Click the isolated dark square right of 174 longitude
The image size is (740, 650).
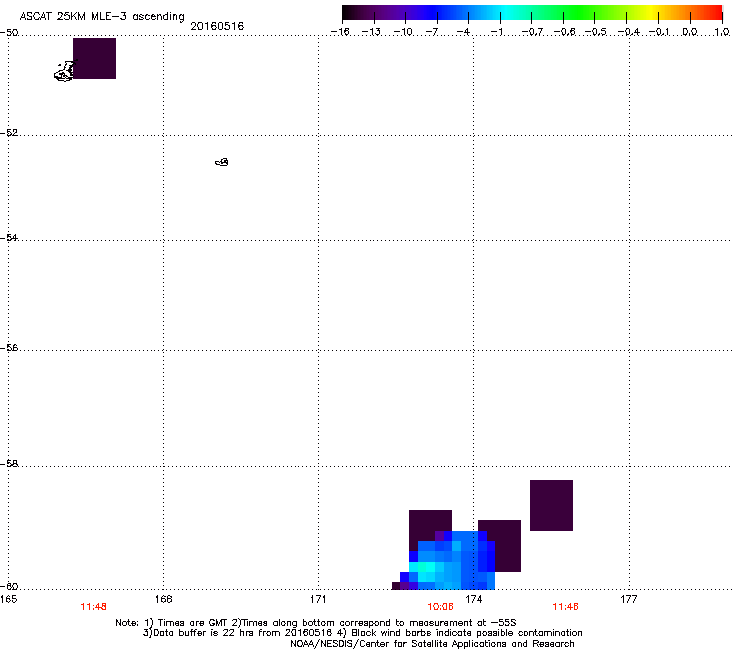click(551, 506)
